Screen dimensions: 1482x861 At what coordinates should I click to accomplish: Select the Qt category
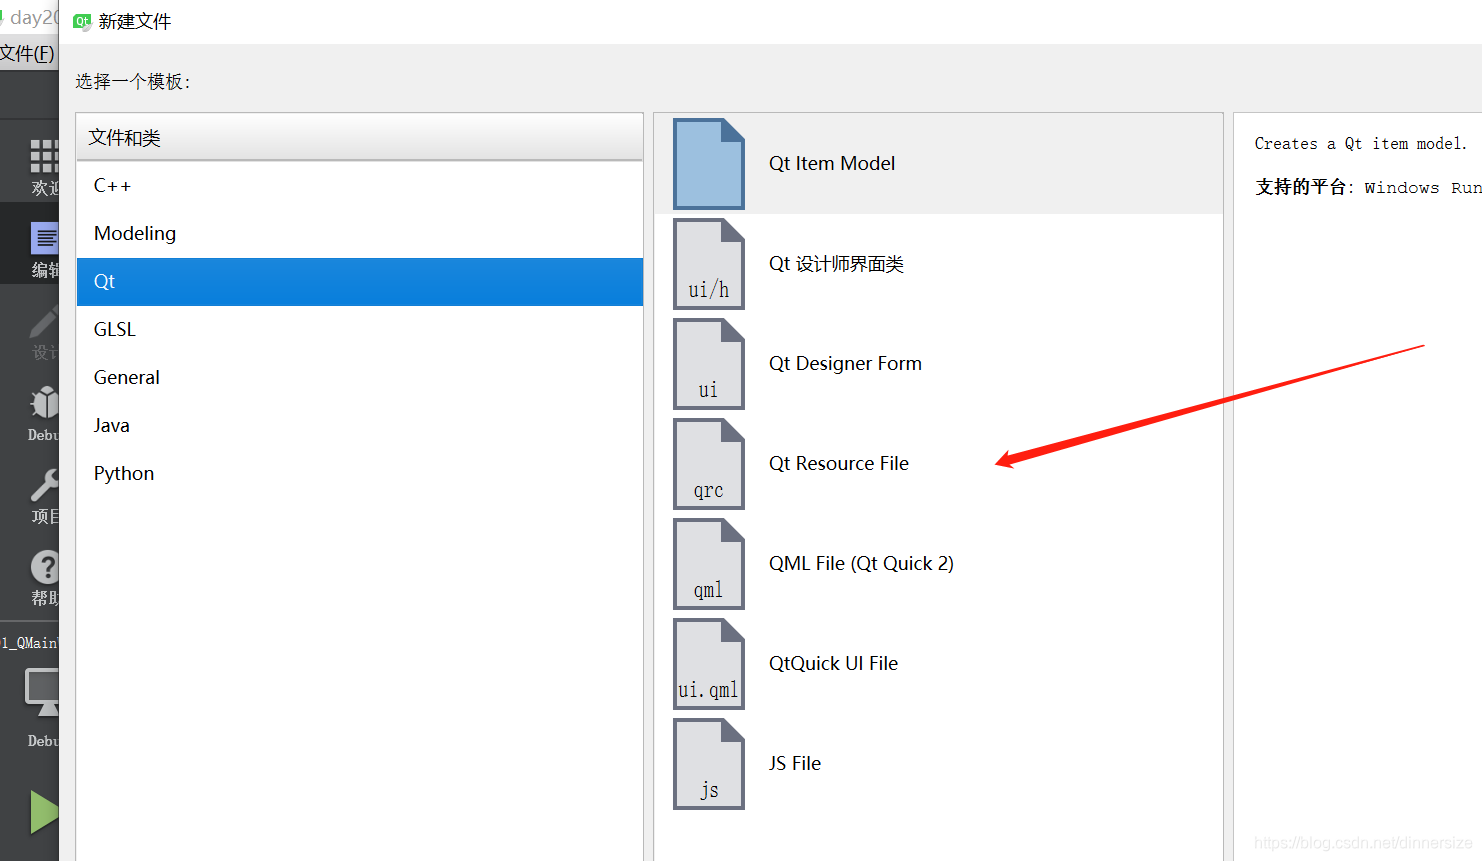360,282
